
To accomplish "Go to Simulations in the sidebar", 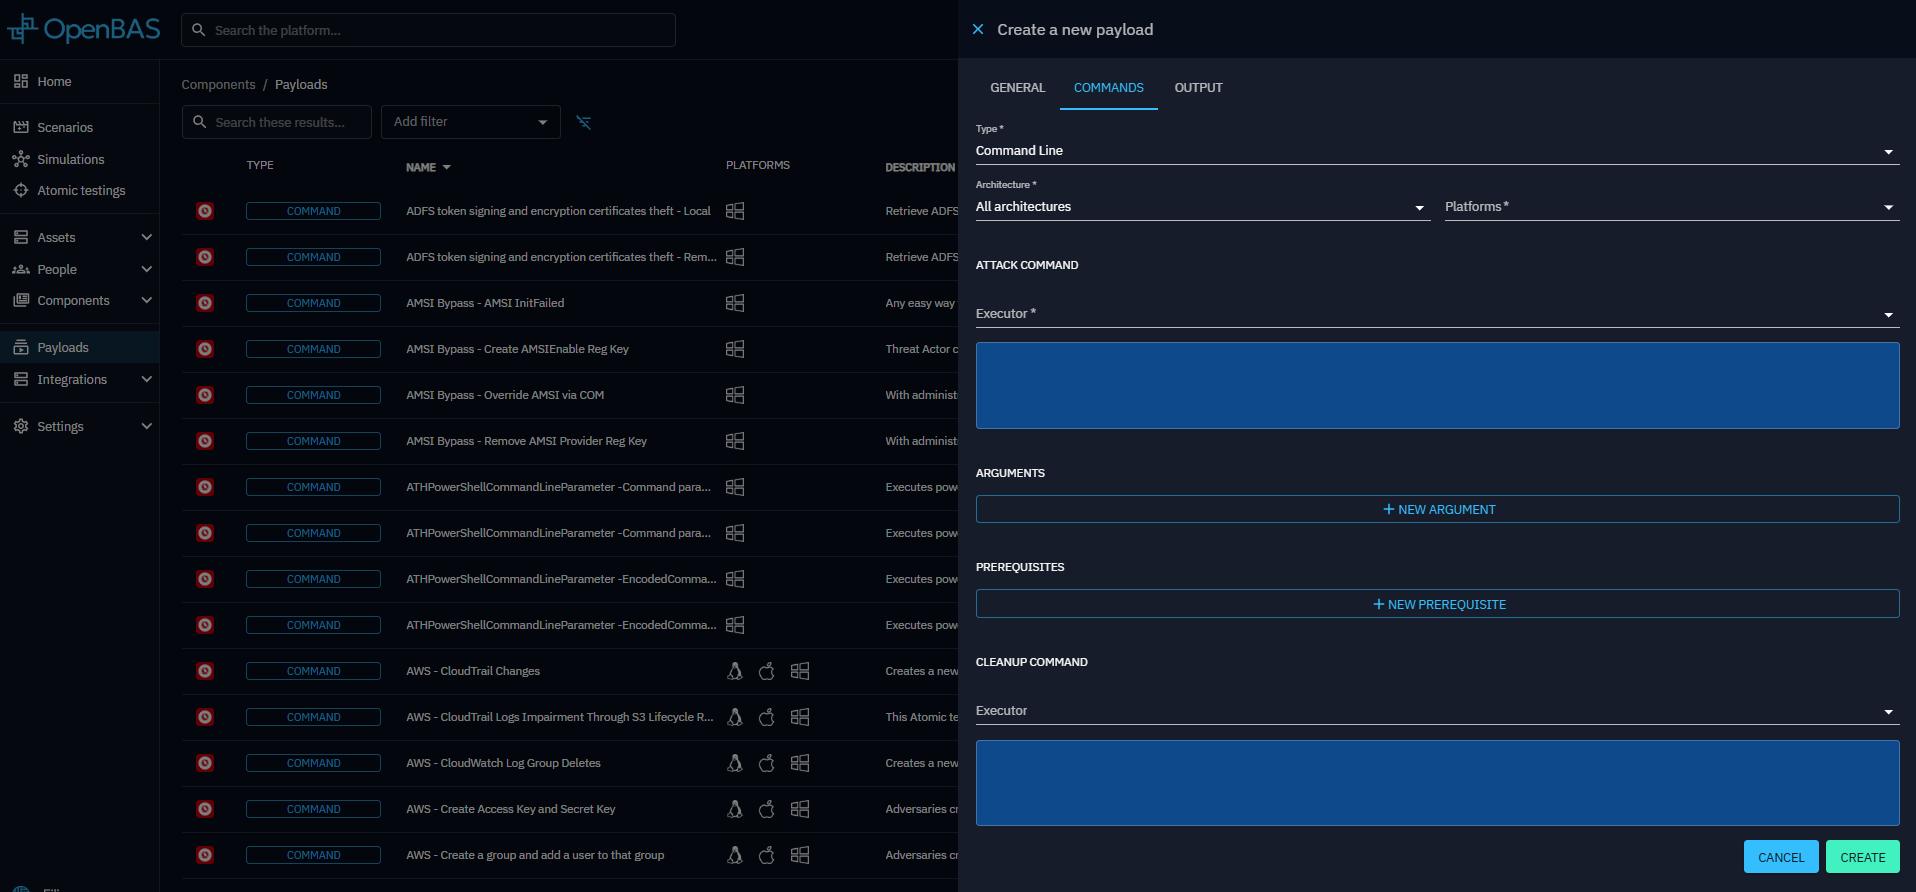I will (x=80, y=160).
